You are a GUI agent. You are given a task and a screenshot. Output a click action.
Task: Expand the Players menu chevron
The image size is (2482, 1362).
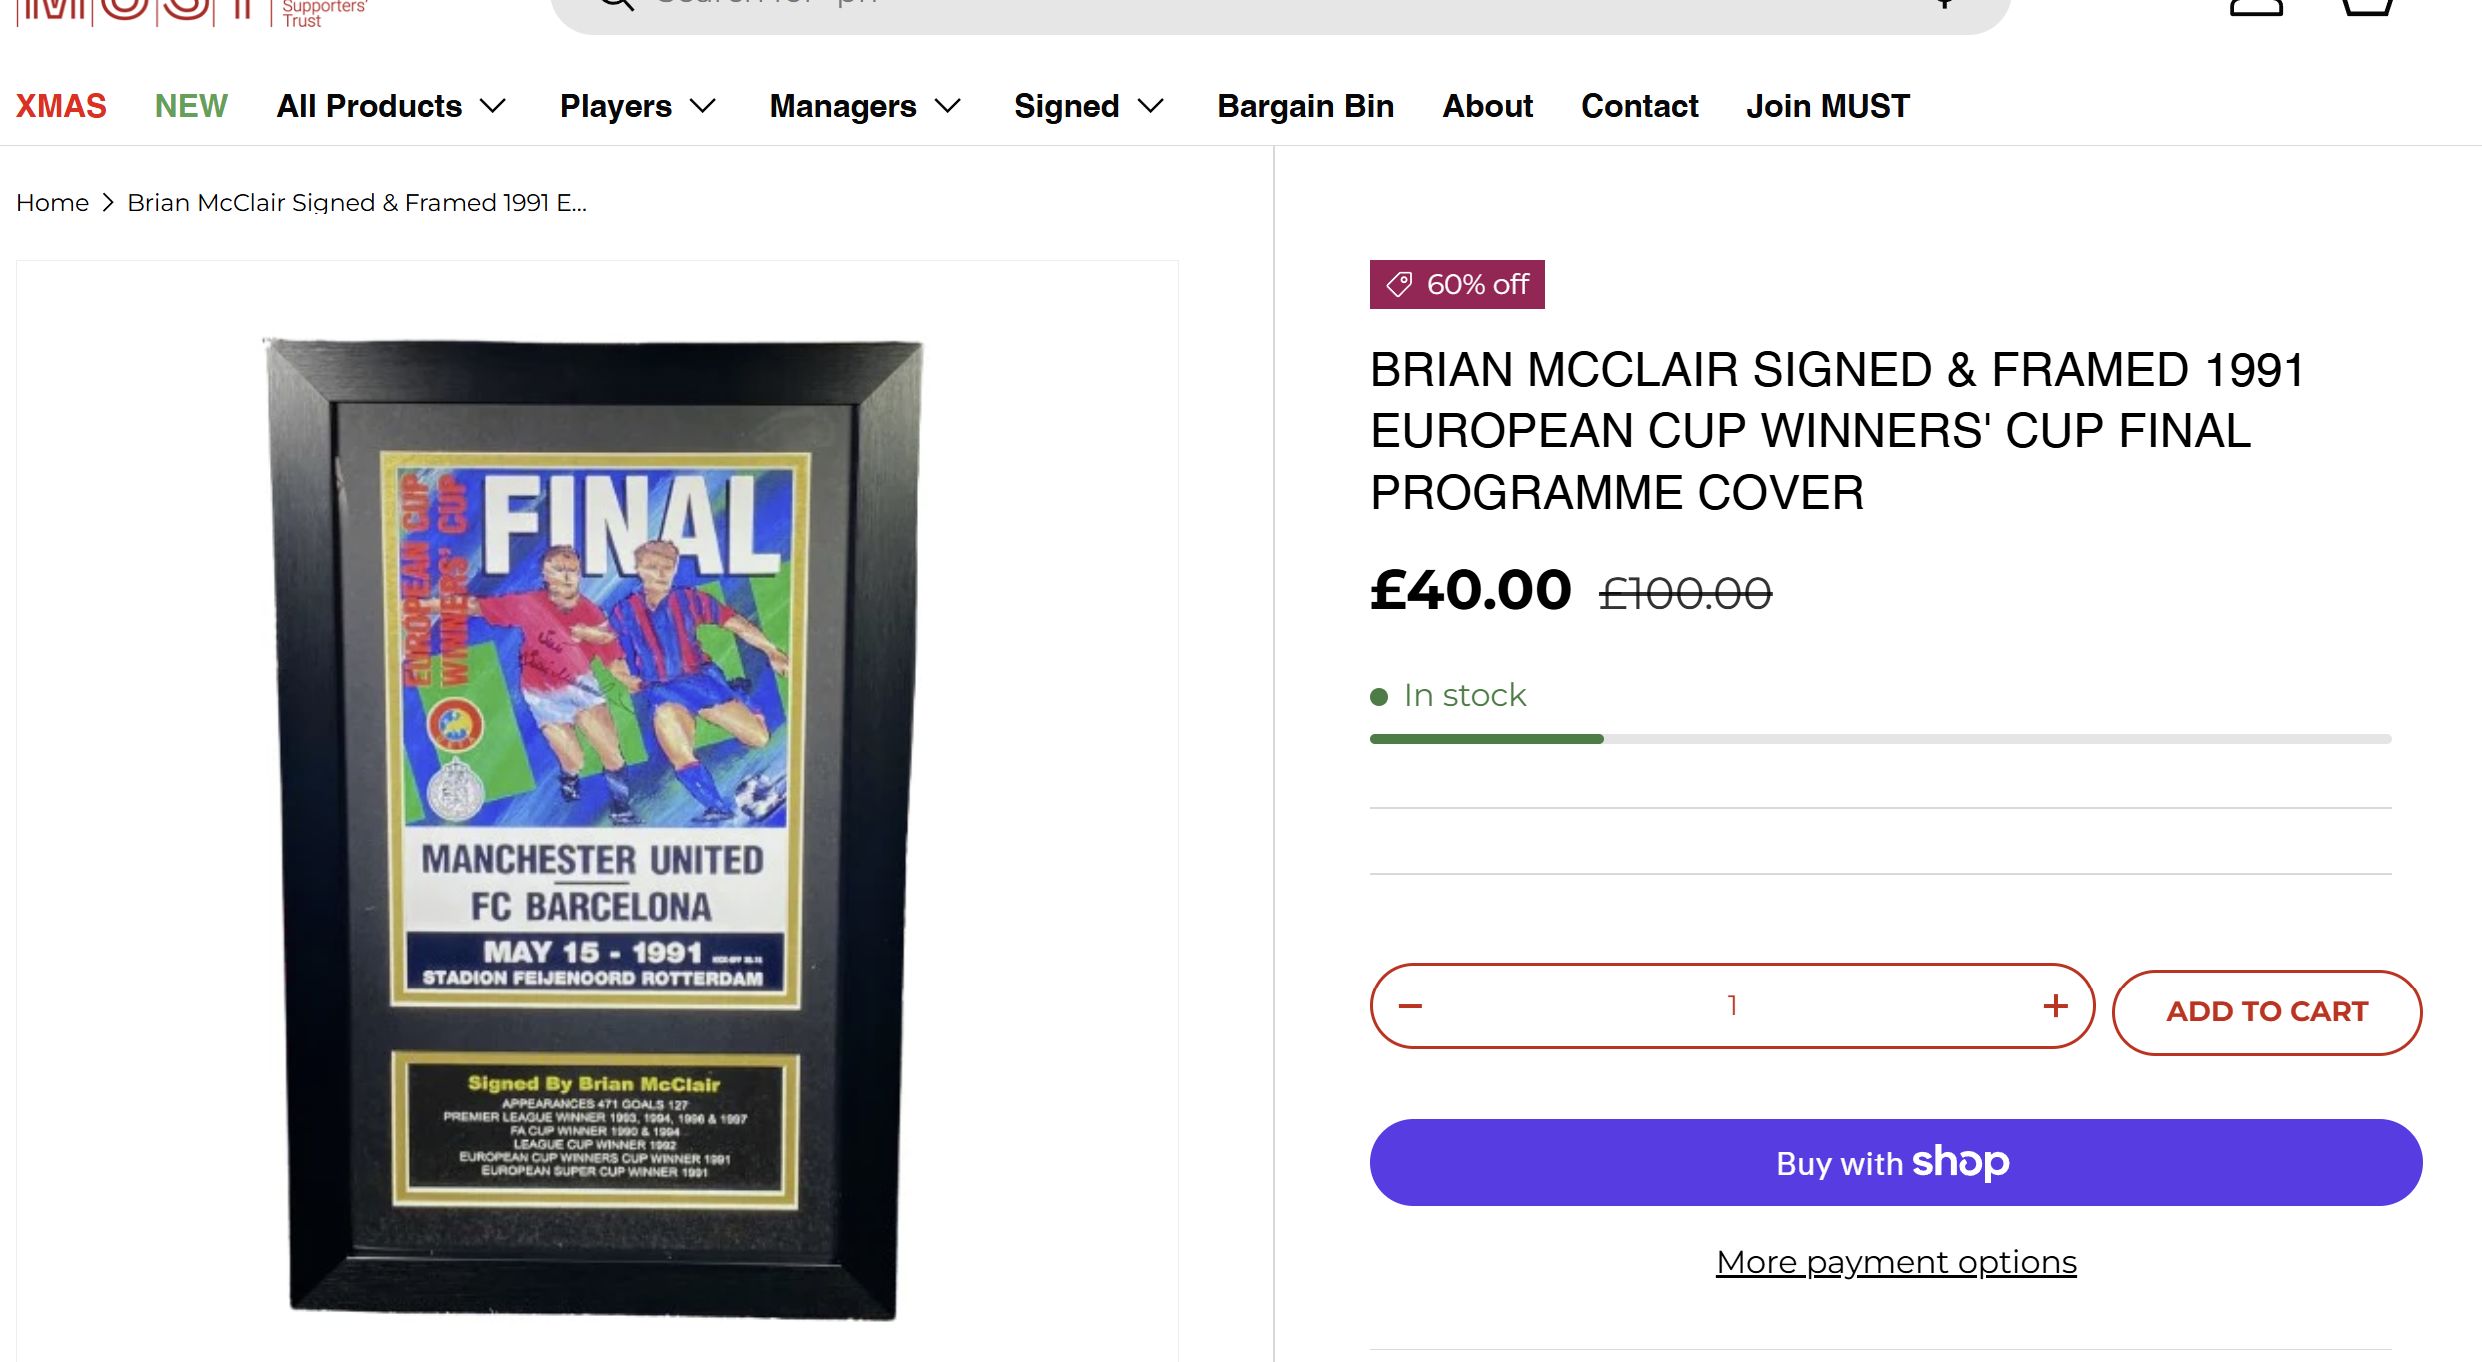(704, 106)
